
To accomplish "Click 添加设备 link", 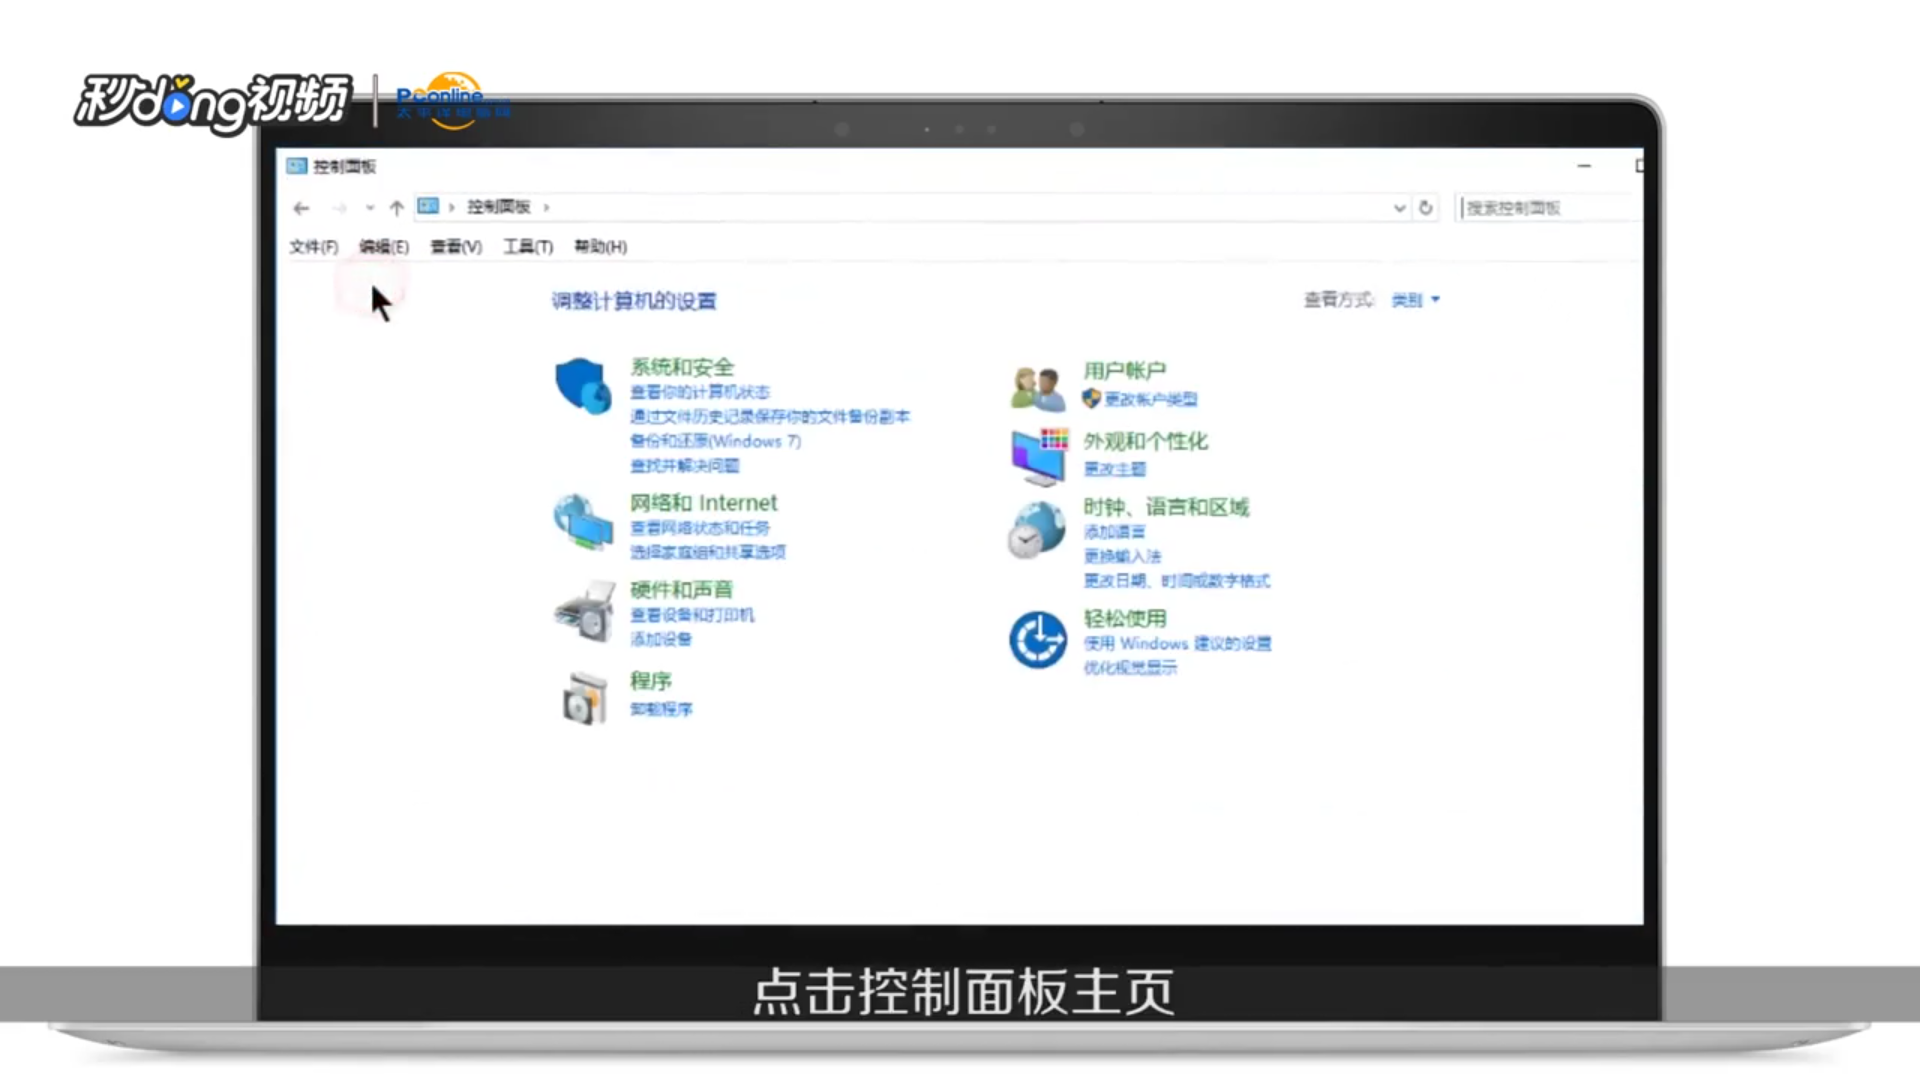I will (x=661, y=639).
